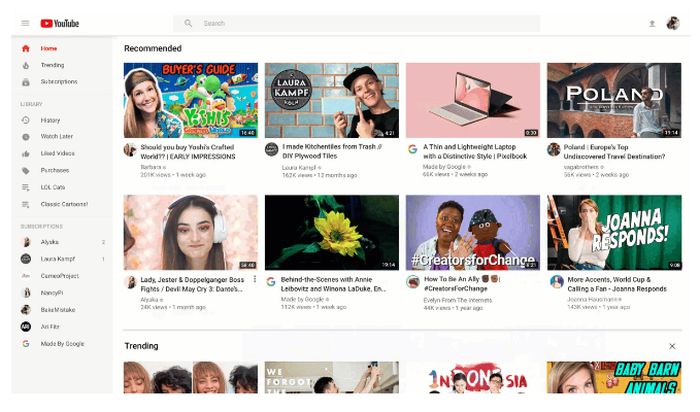700x412 pixels.
Task: Play Yoshi's Crafted World video thumbnail
Action: tap(191, 100)
